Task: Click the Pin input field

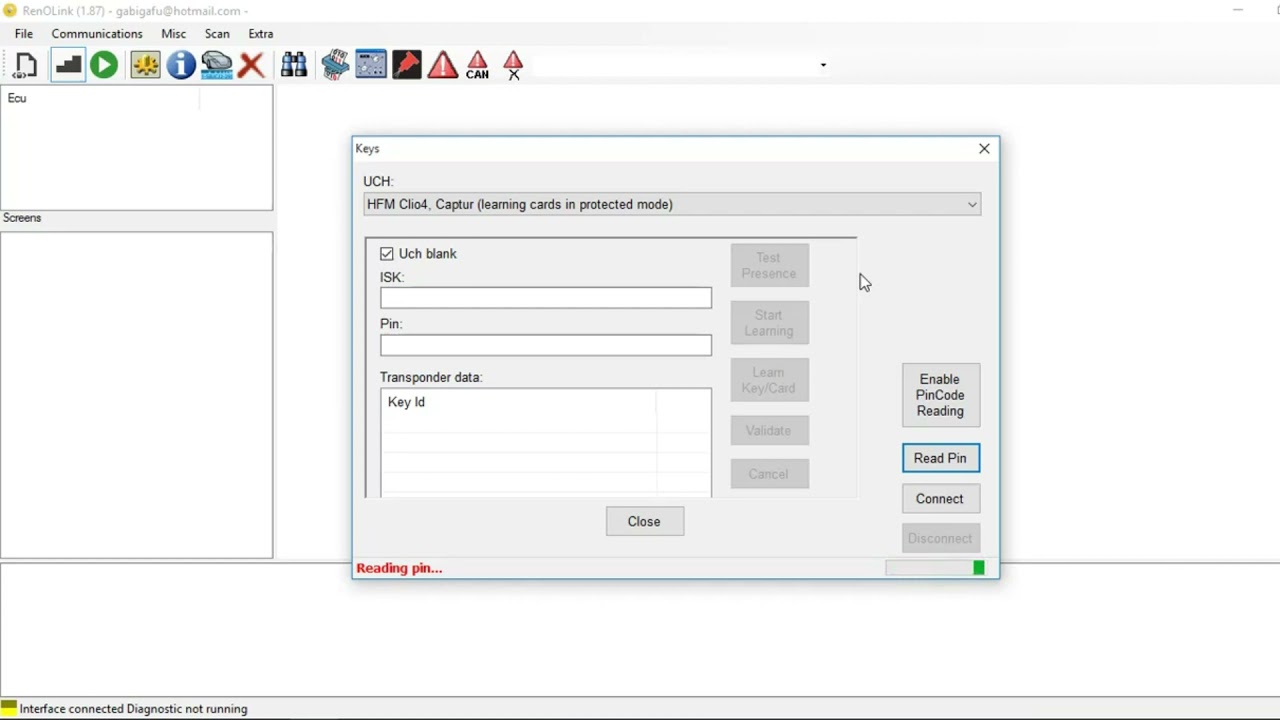Action: click(x=546, y=345)
